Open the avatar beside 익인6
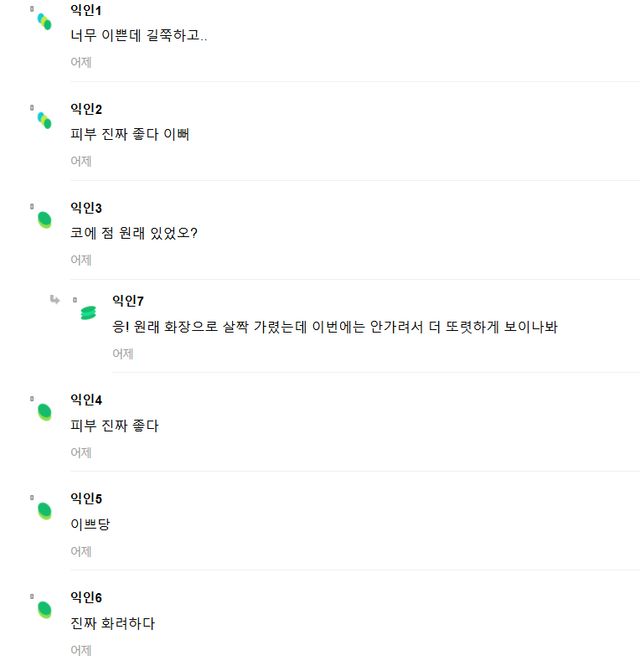Viewport: 640px width, 666px height. point(44,609)
